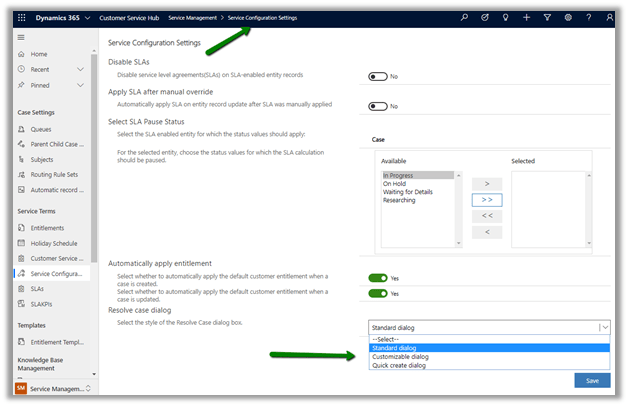628x406 pixels.
Task: Click Customer Service Hub in header
Action: 129,18
